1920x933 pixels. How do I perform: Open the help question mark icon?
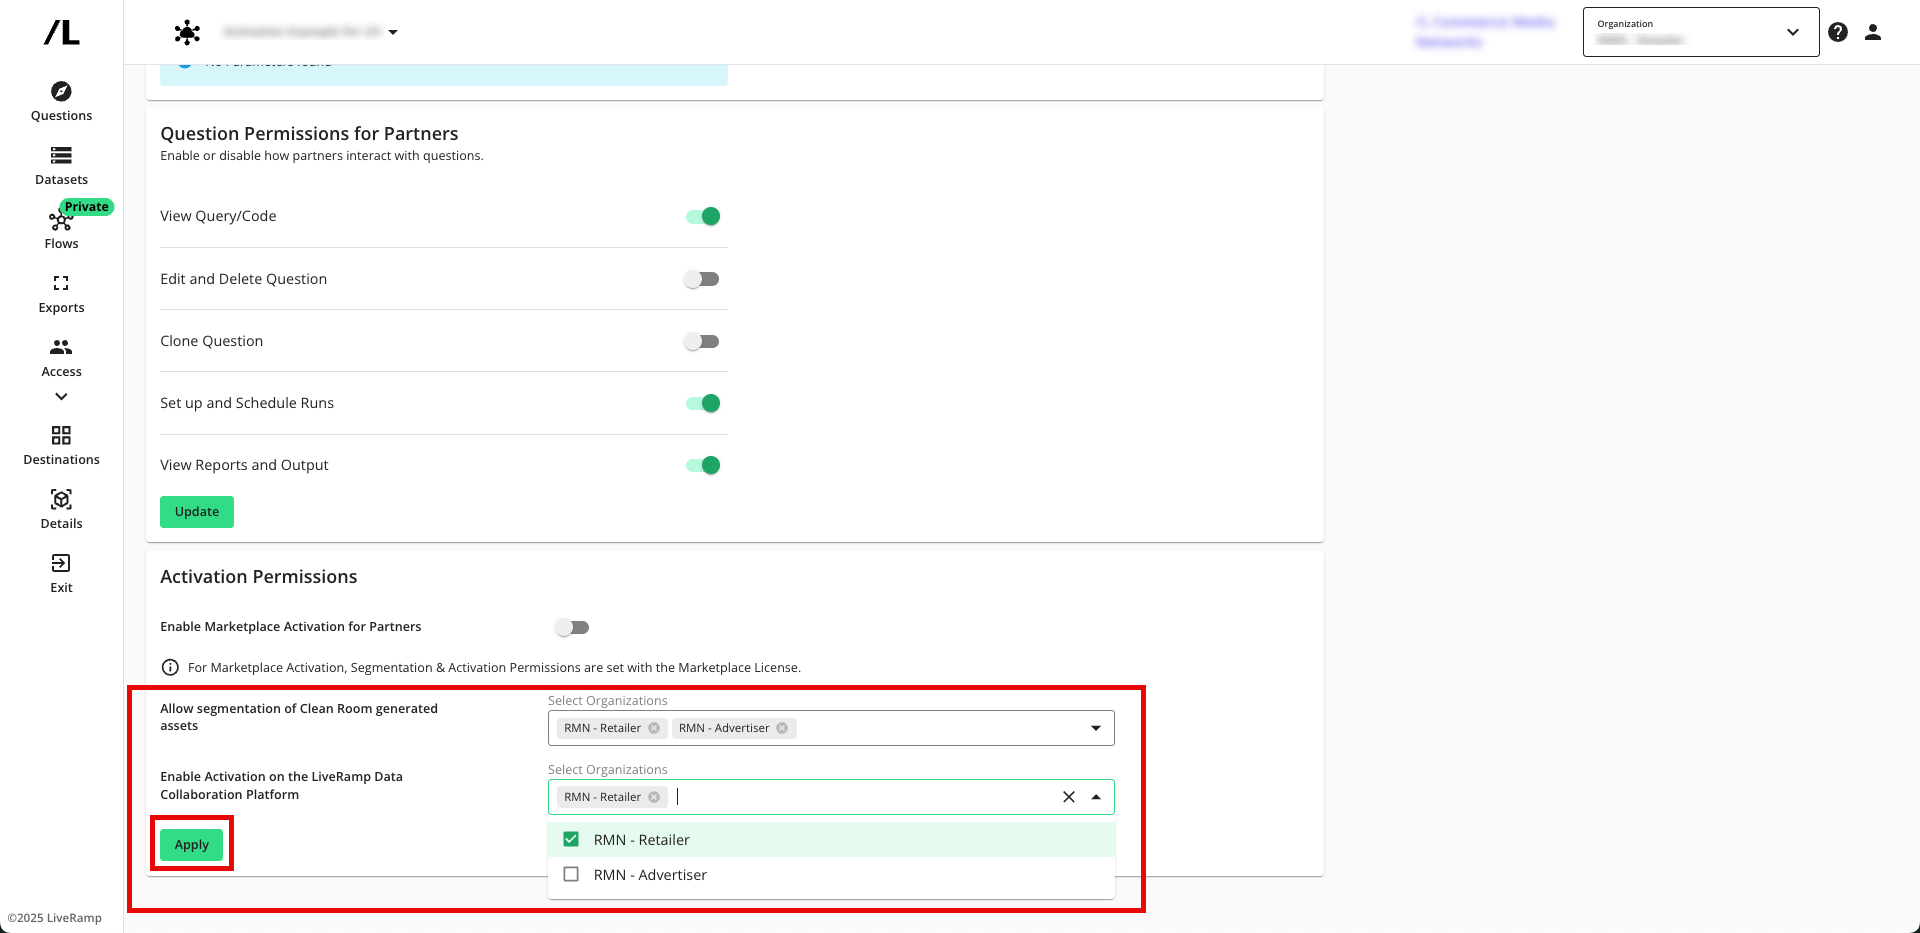tap(1838, 32)
